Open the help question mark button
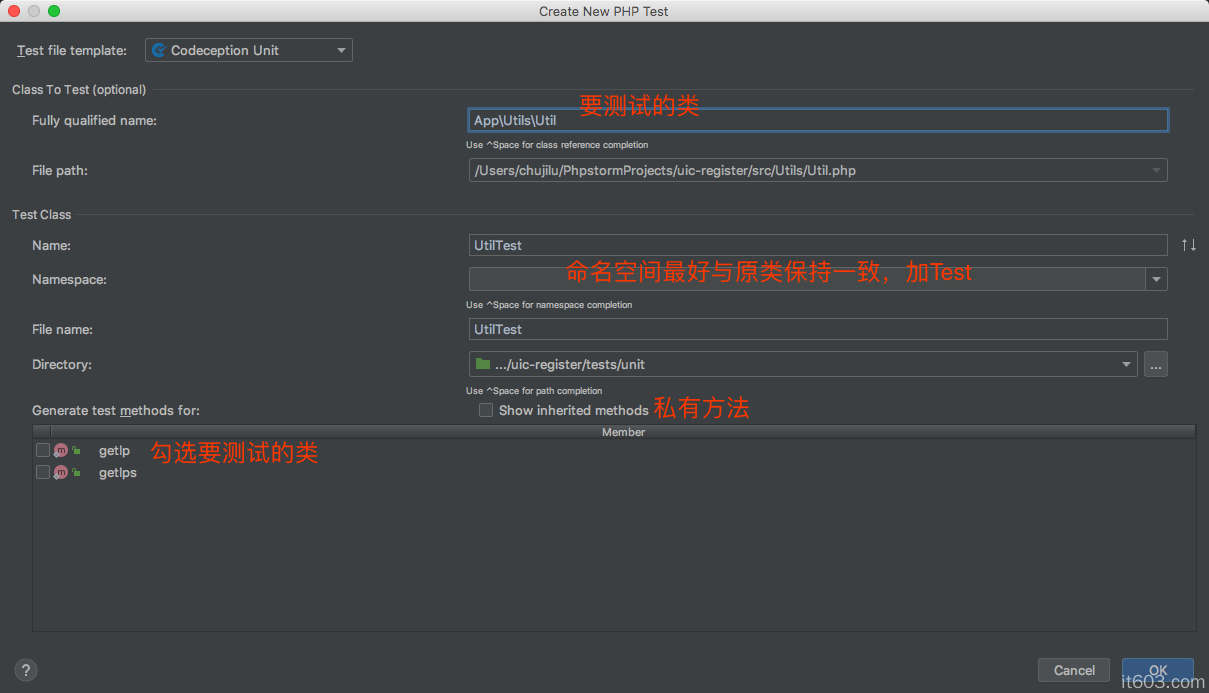 pos(26,670)
